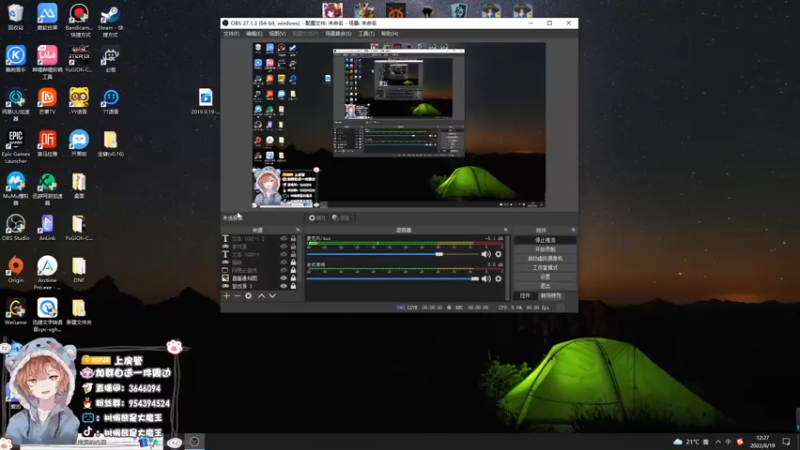Viewport: 800px width, 450px height.
Task: Open the taskbar clock and date
Action: (762, 442)
